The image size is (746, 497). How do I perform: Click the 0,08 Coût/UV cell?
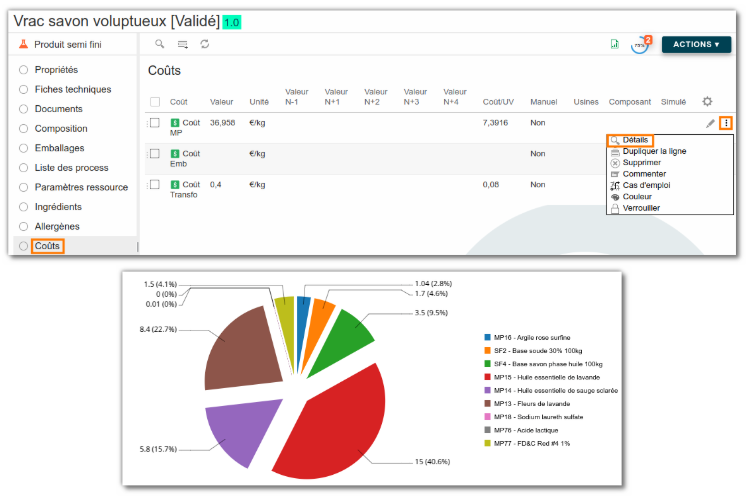pyautogui.click(x=491, y=185)
